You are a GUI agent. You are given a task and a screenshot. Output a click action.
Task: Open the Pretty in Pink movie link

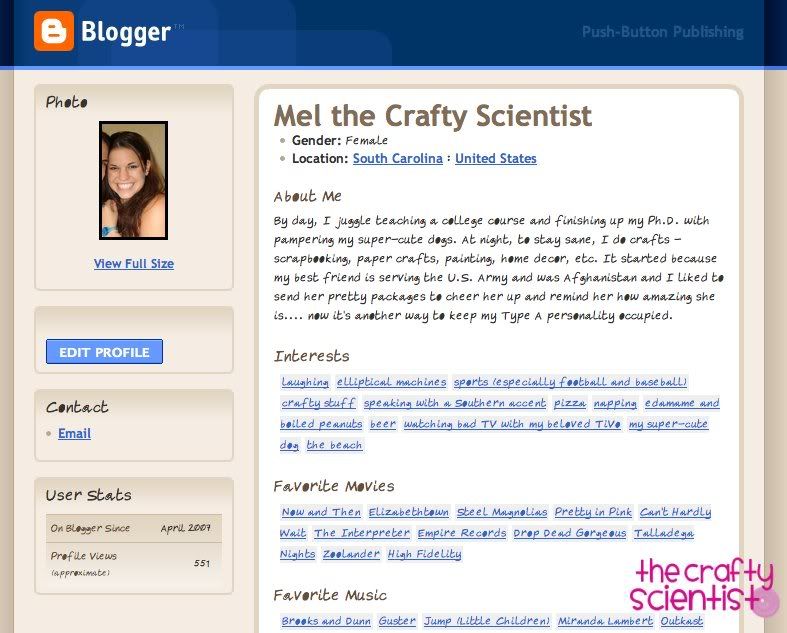594,512
